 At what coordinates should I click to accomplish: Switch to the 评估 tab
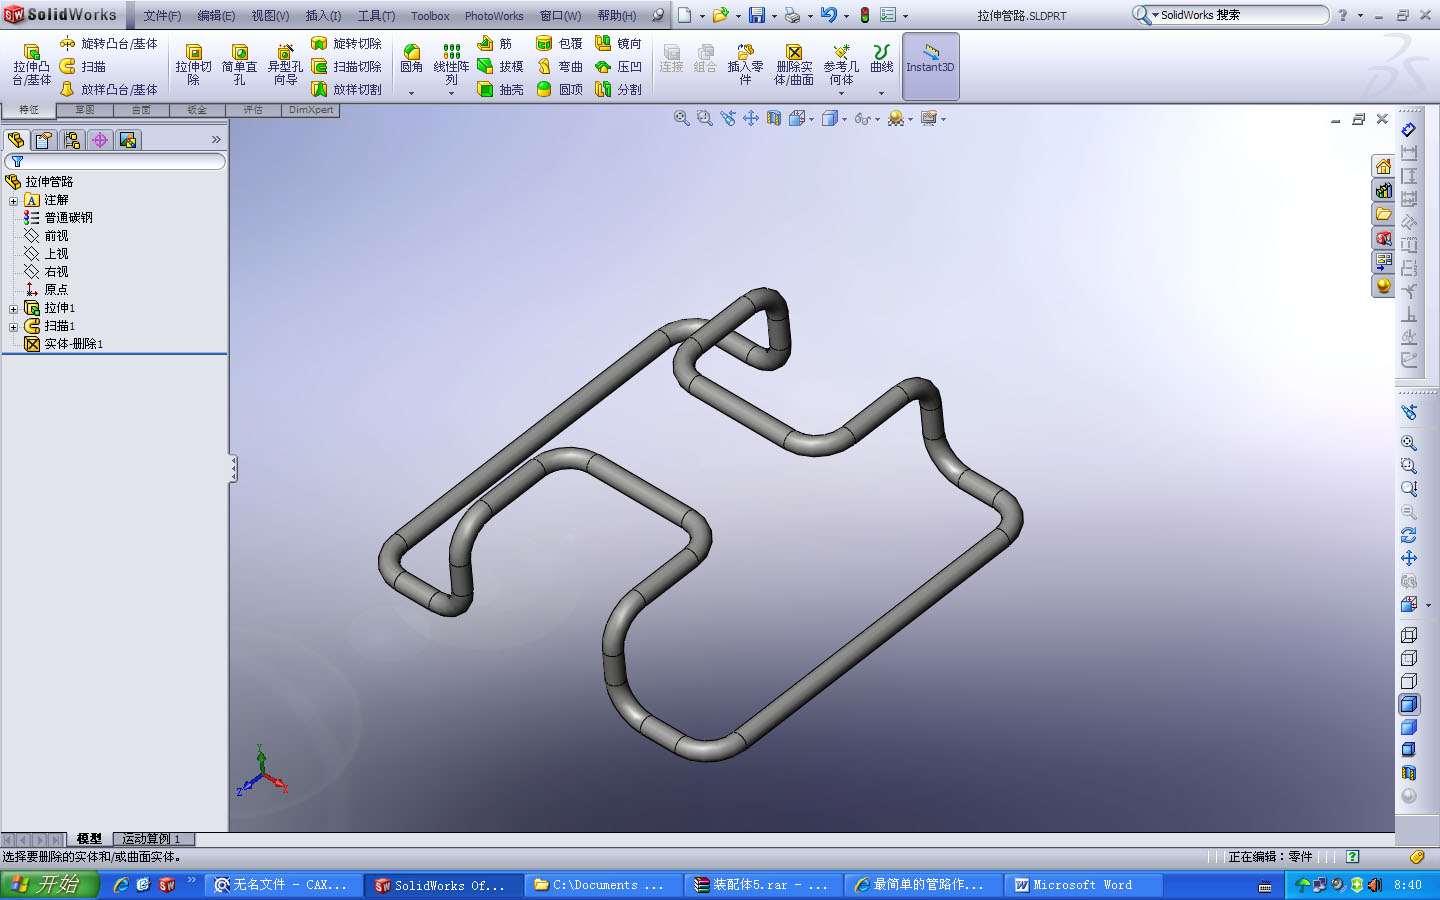click(253, 110)
